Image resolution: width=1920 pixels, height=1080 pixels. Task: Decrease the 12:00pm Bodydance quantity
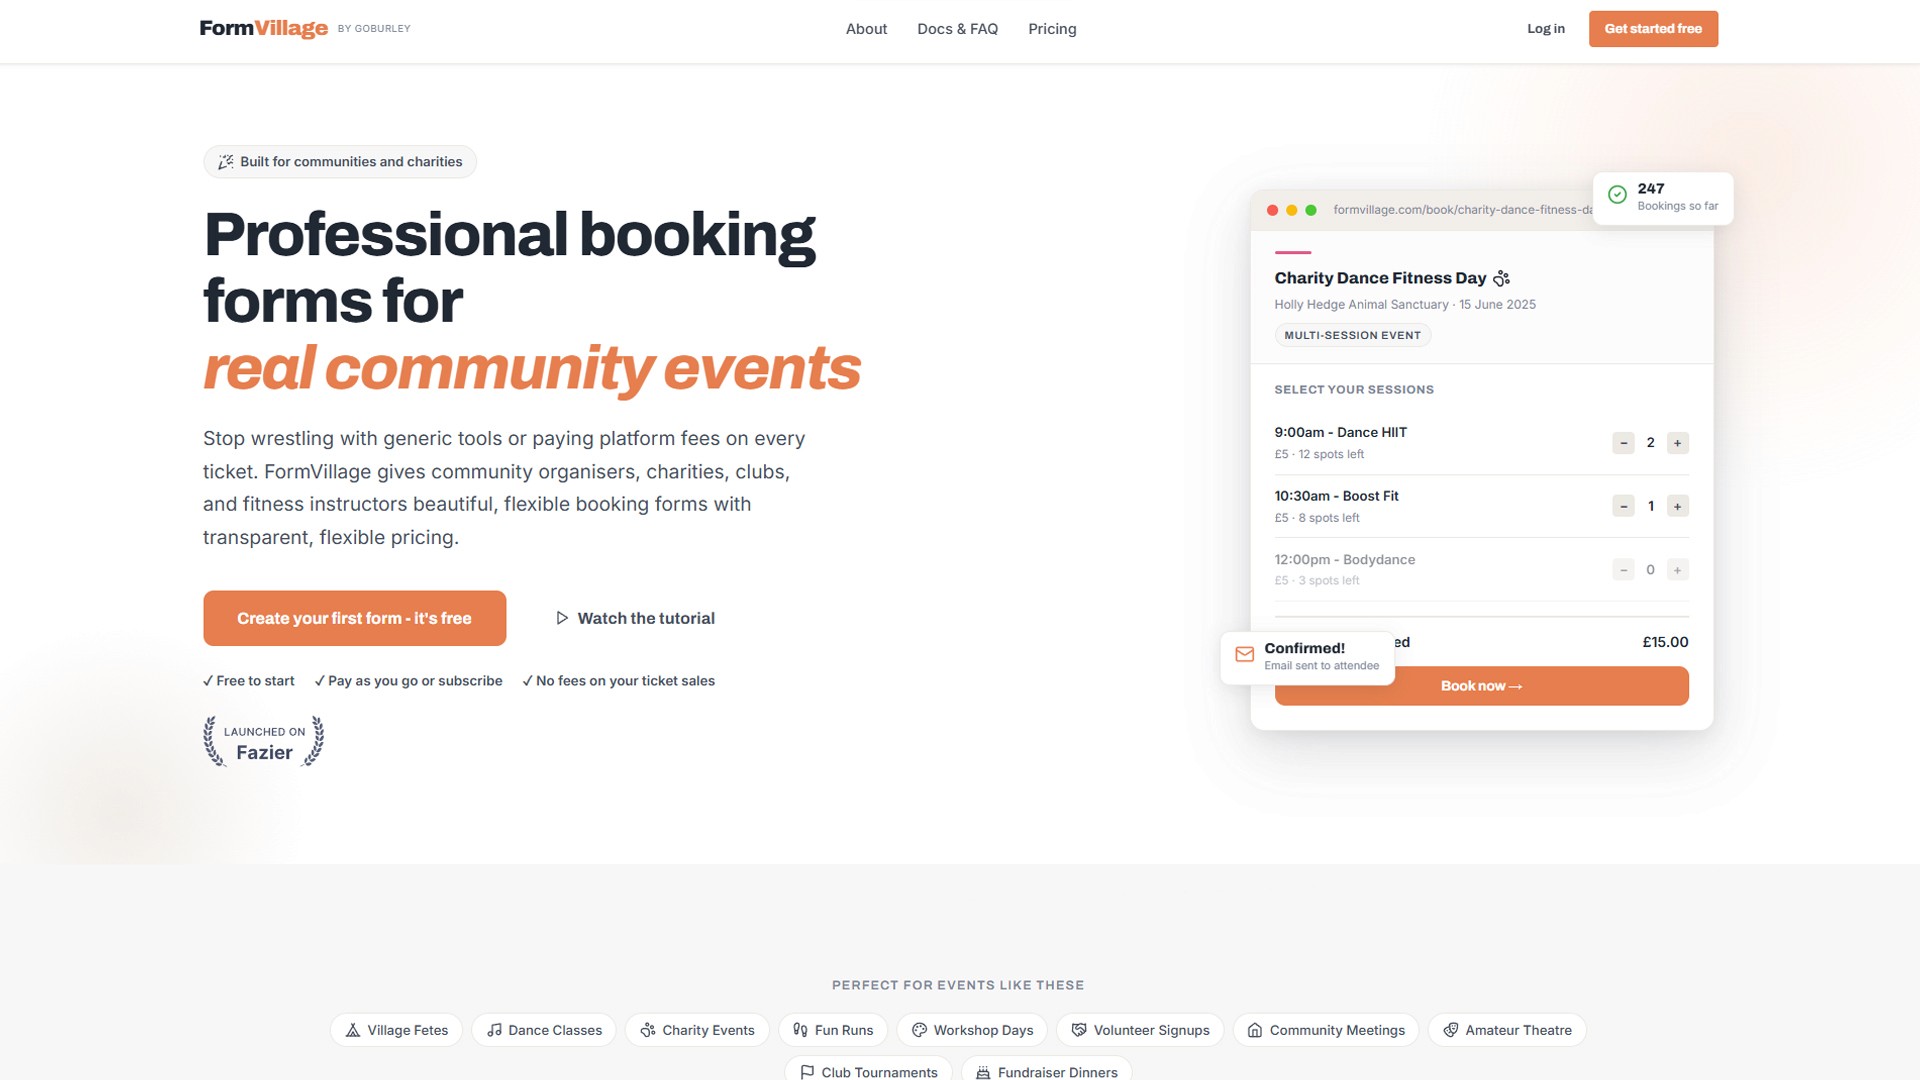point(1623,570)
